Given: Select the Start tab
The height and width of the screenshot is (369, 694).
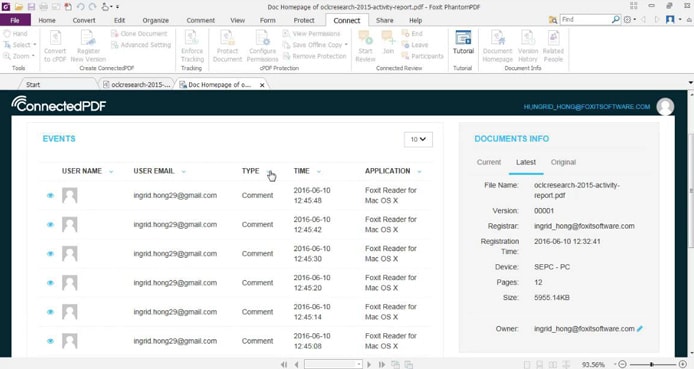Looking at the screenshot, I should [33, 85].
